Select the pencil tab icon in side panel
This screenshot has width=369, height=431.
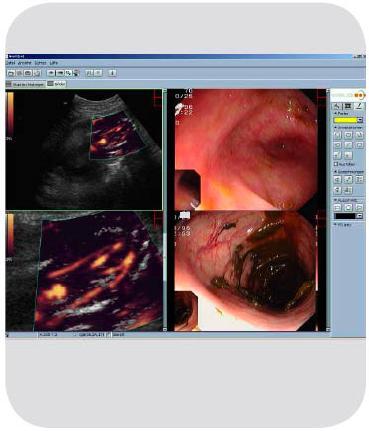[x=359, y=106]
